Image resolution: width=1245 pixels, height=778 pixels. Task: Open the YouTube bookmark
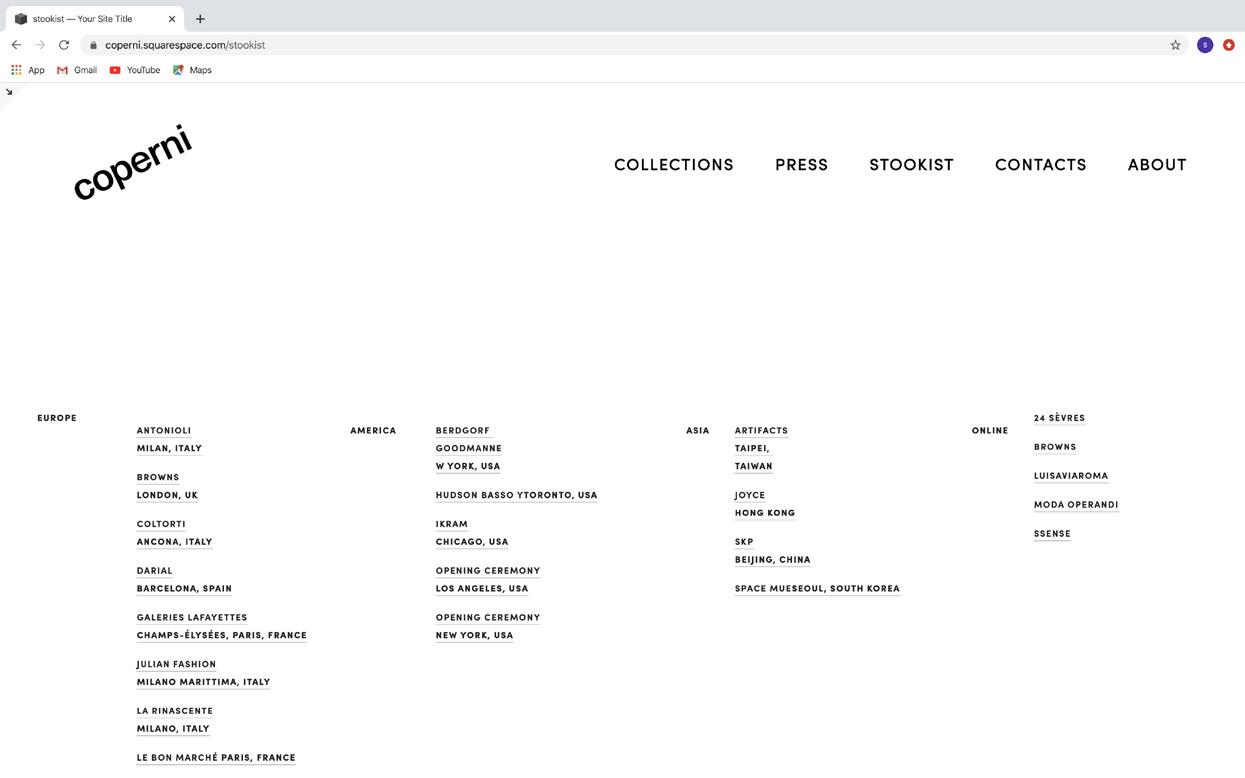135,70
